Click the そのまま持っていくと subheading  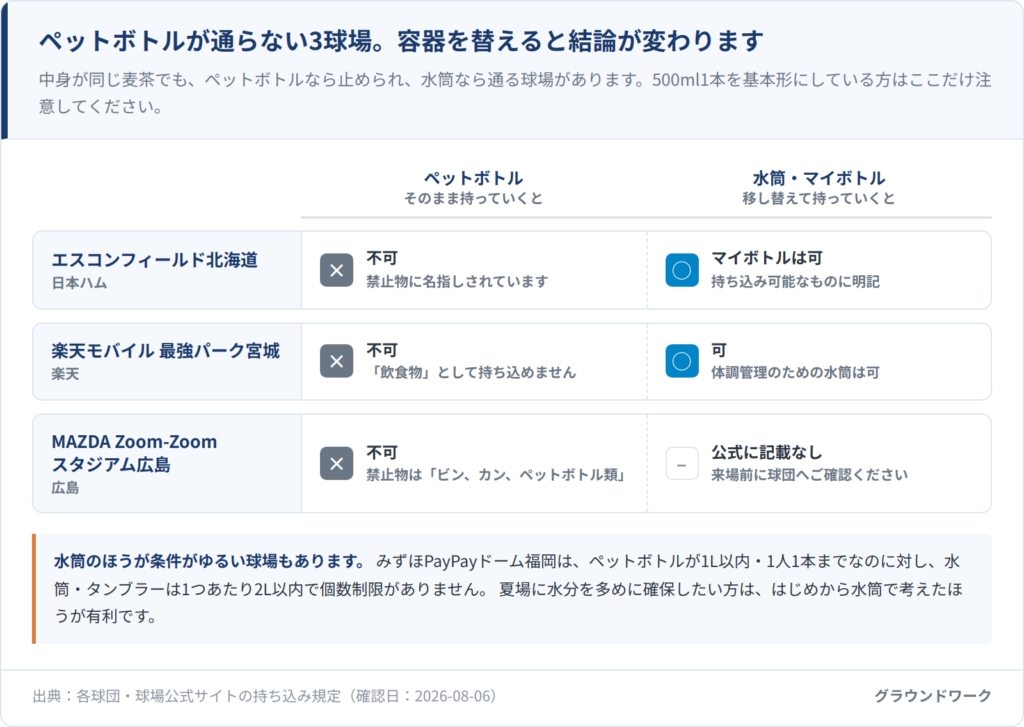[x=473, y=199]
